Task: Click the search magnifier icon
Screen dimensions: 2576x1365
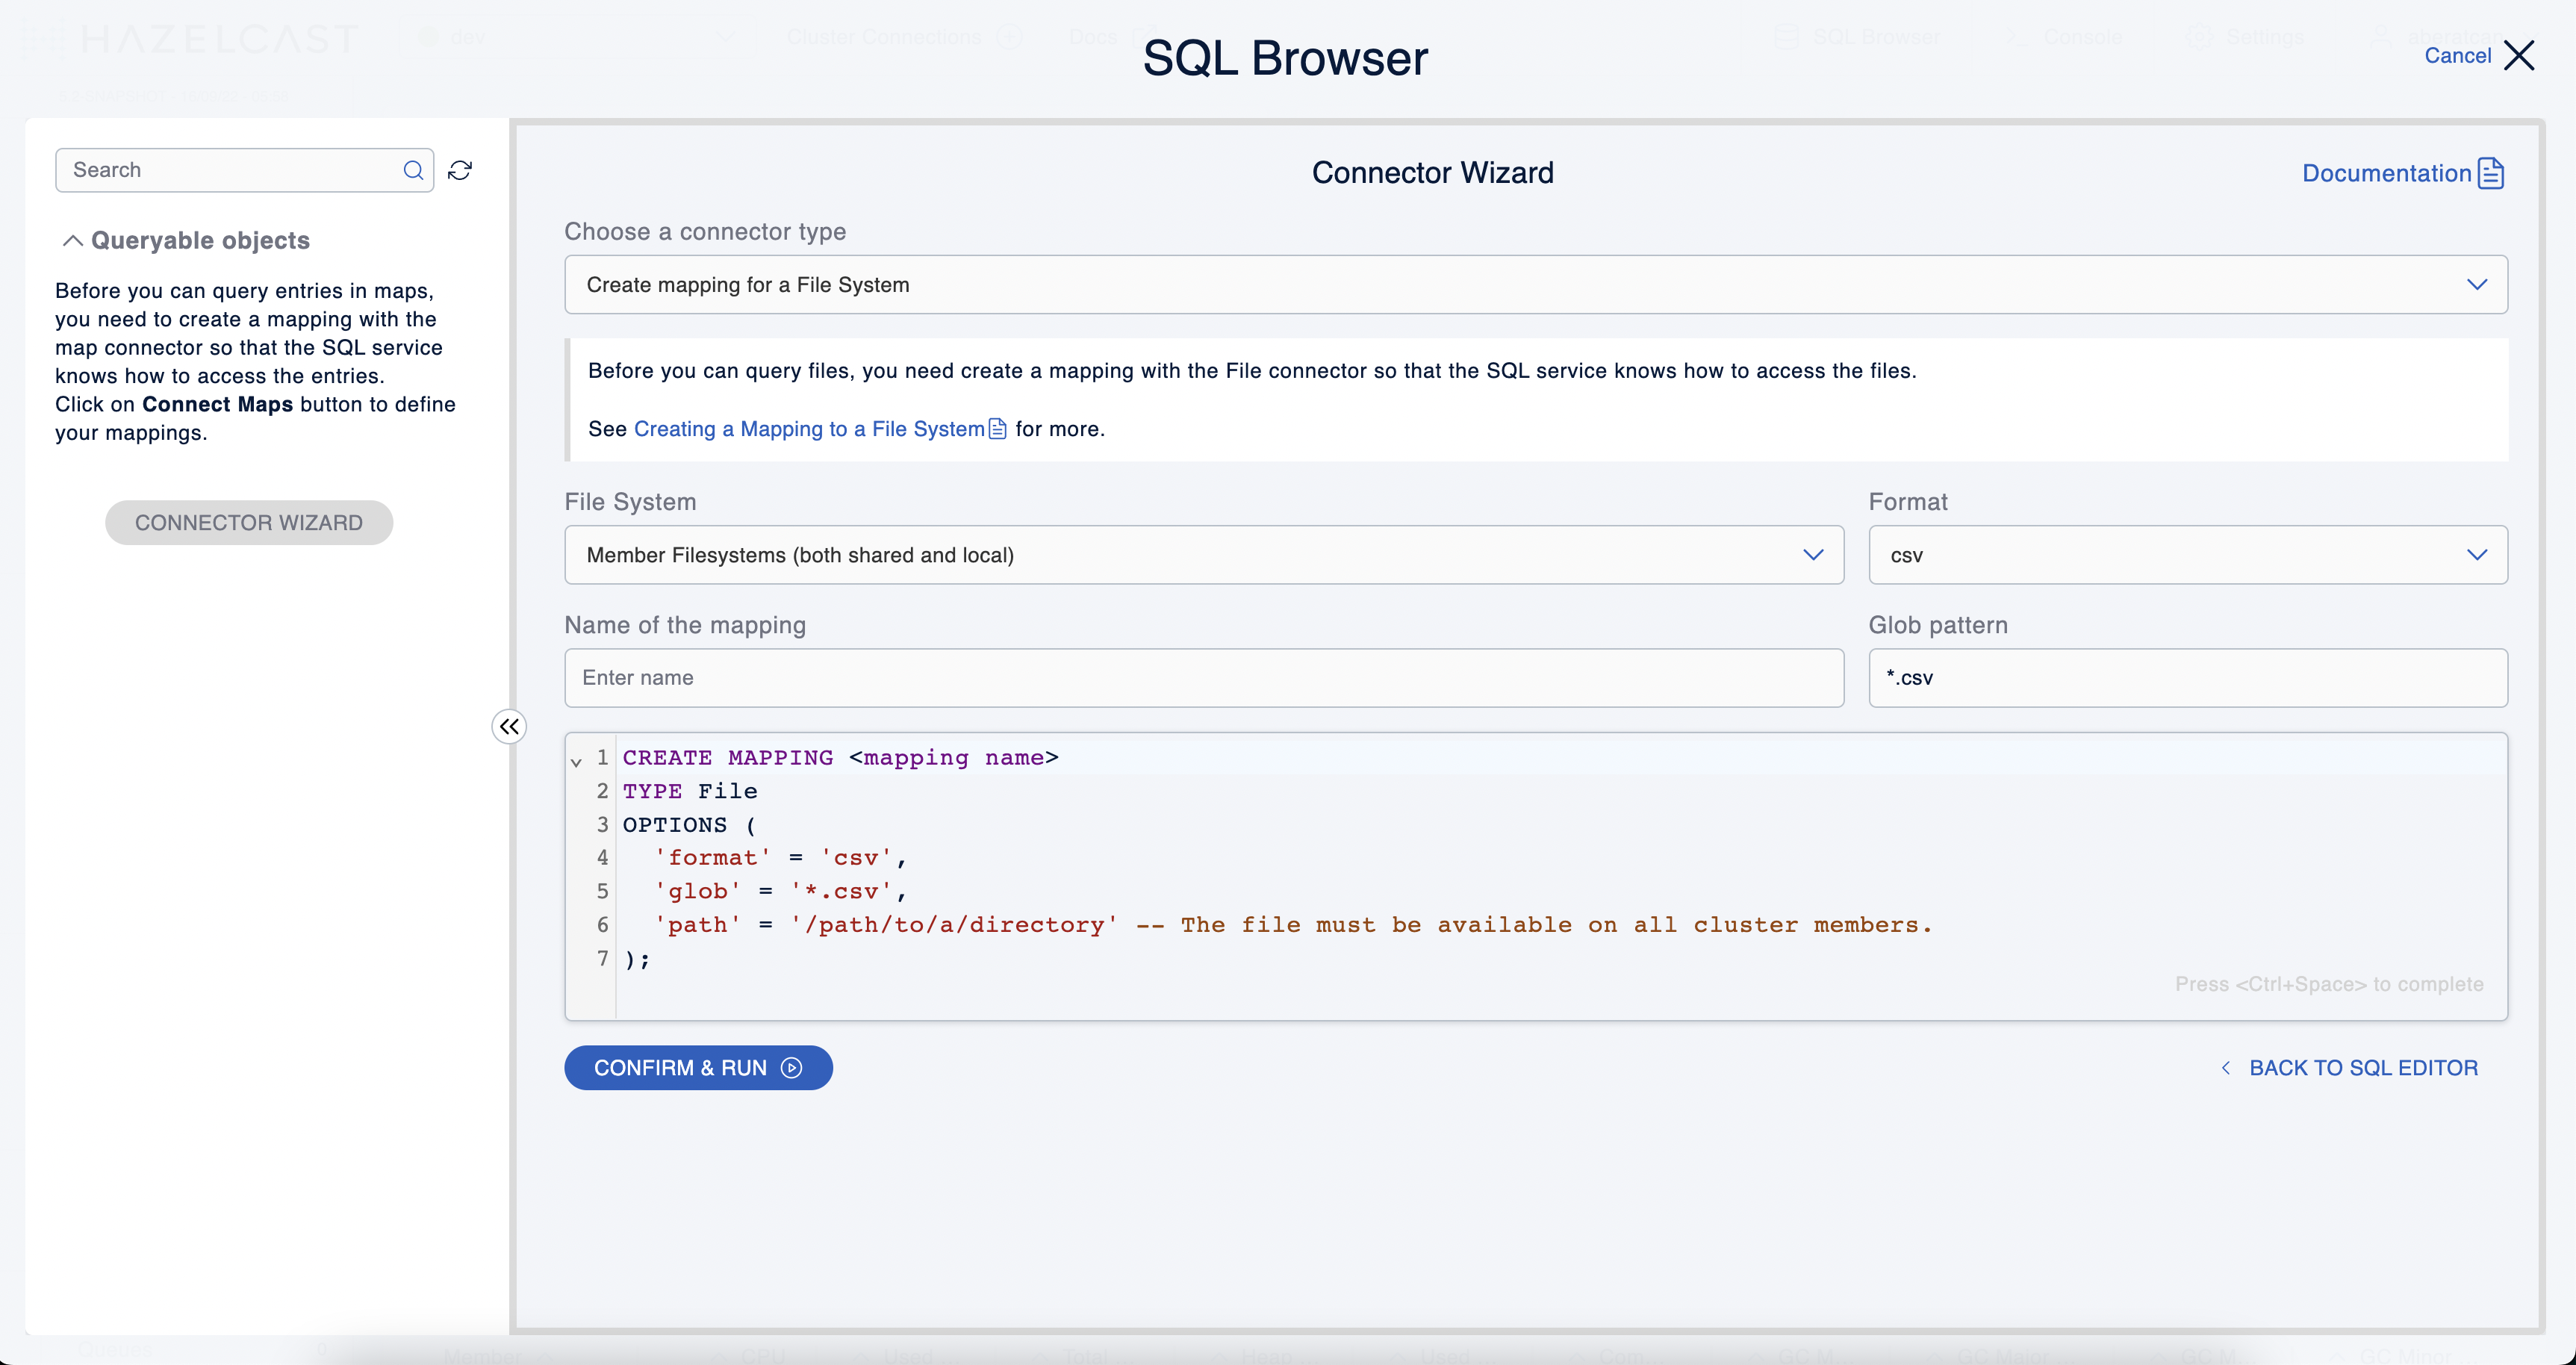Action: [412, 170]
